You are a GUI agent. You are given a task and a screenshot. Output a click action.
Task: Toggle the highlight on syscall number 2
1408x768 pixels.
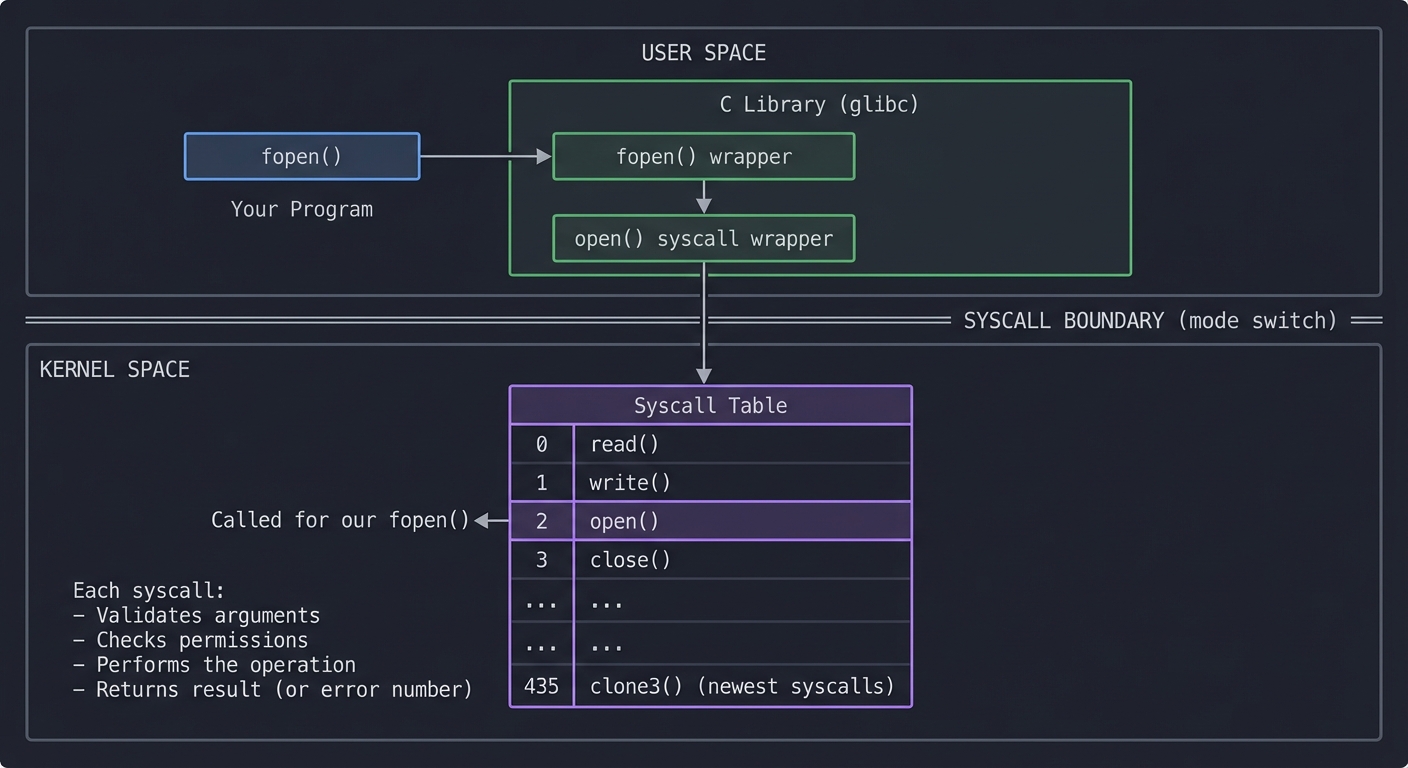(541, 520)
